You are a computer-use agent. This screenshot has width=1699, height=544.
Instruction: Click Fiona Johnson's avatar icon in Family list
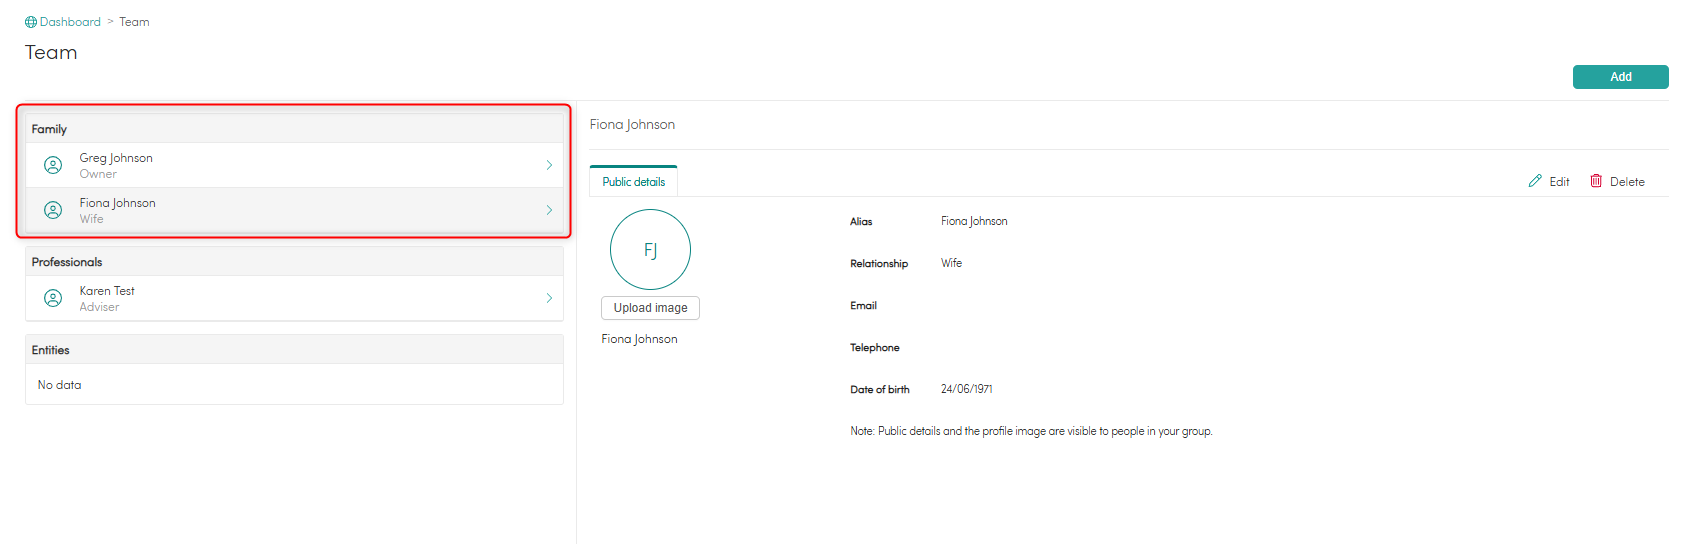pyautogui.click(x=53, y=210)
